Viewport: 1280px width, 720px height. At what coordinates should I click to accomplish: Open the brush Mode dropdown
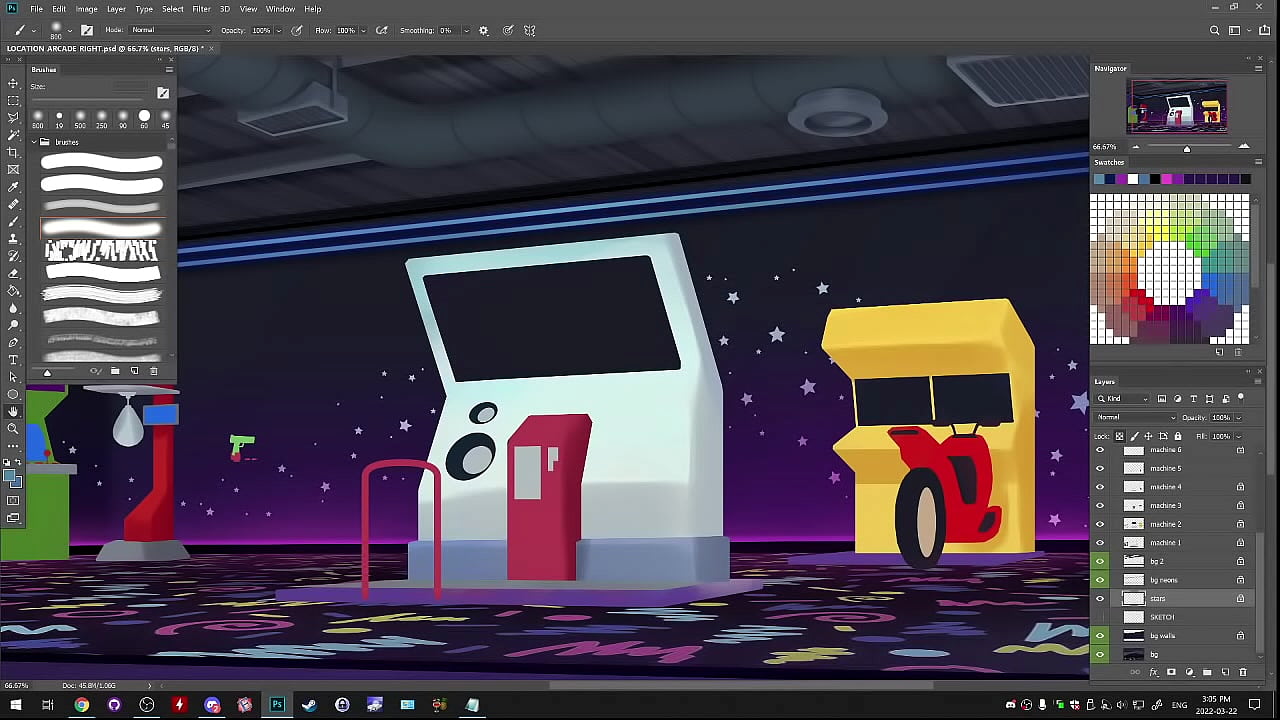point(170,30)
